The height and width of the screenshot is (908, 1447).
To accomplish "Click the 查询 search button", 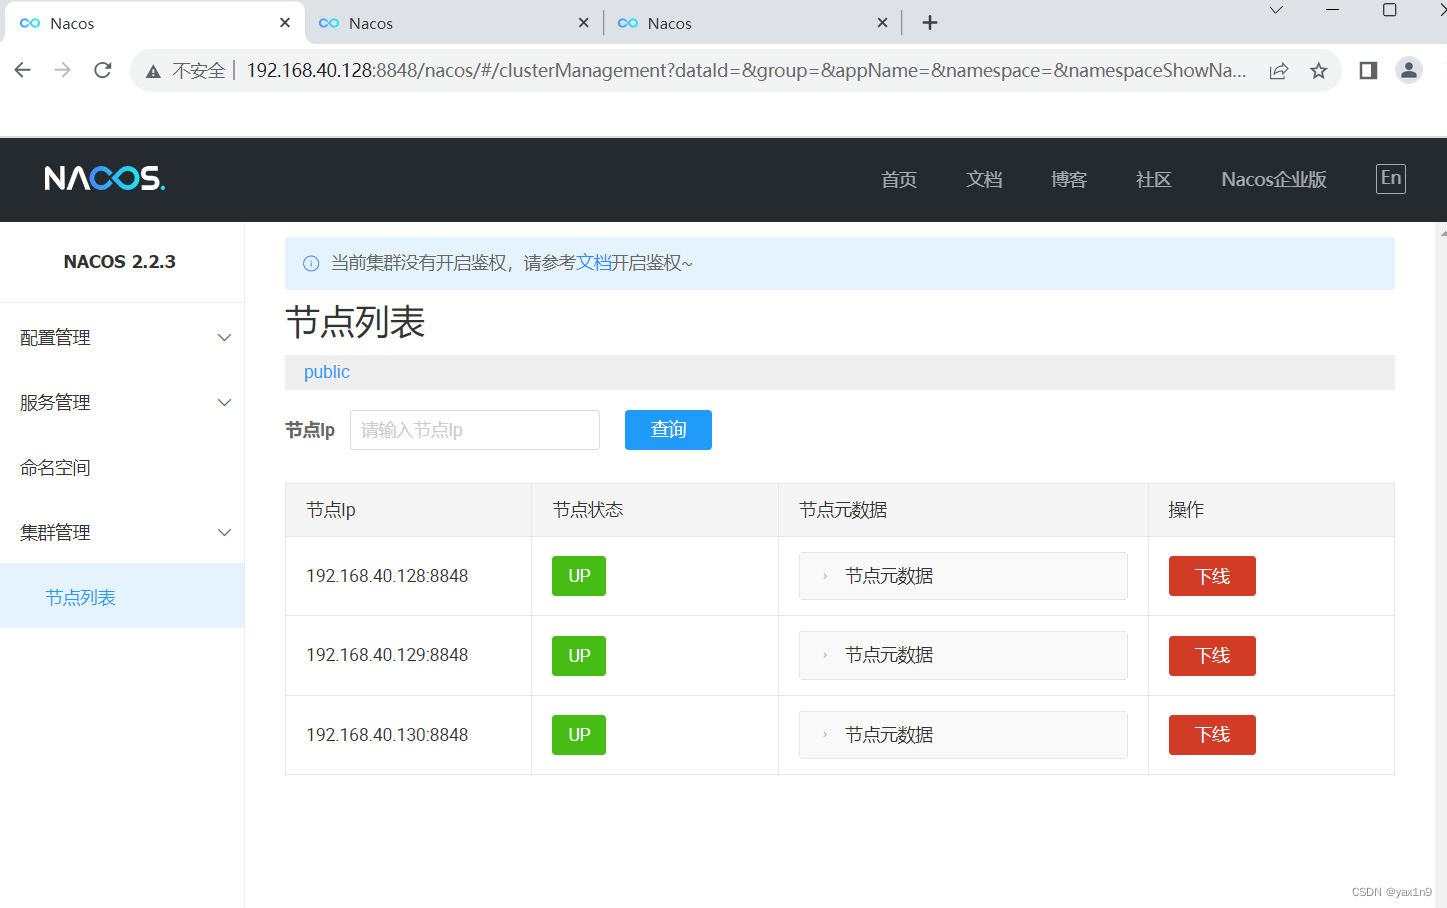I will pos(667,429).
